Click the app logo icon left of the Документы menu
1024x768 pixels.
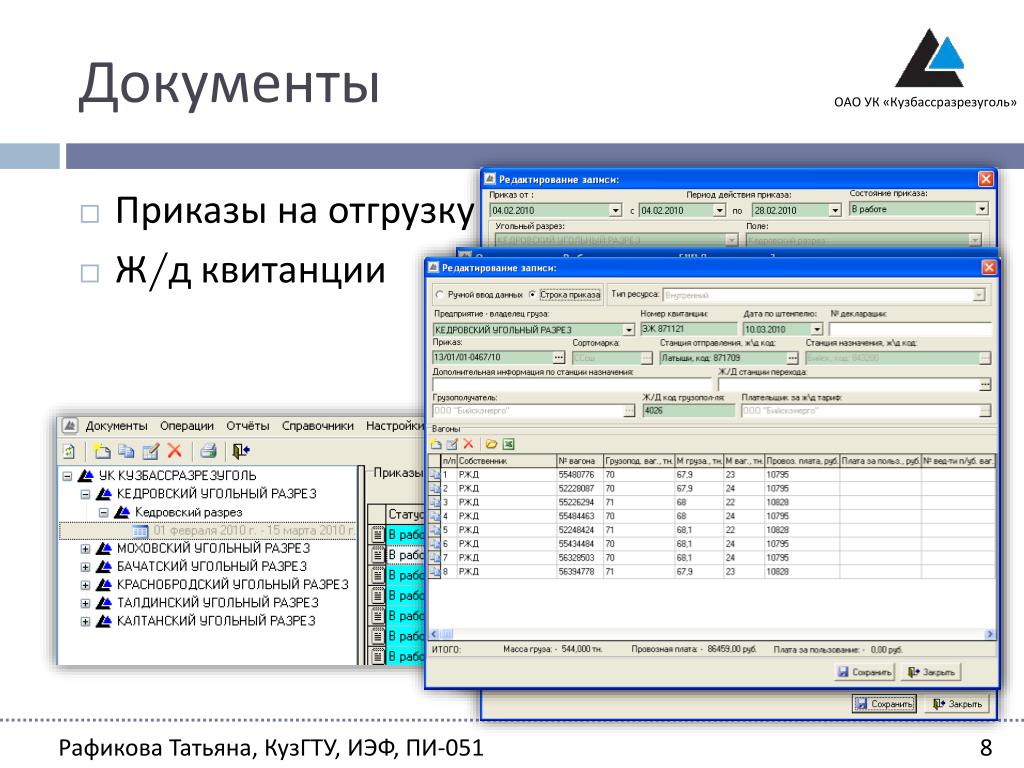[x=70, y=426]
